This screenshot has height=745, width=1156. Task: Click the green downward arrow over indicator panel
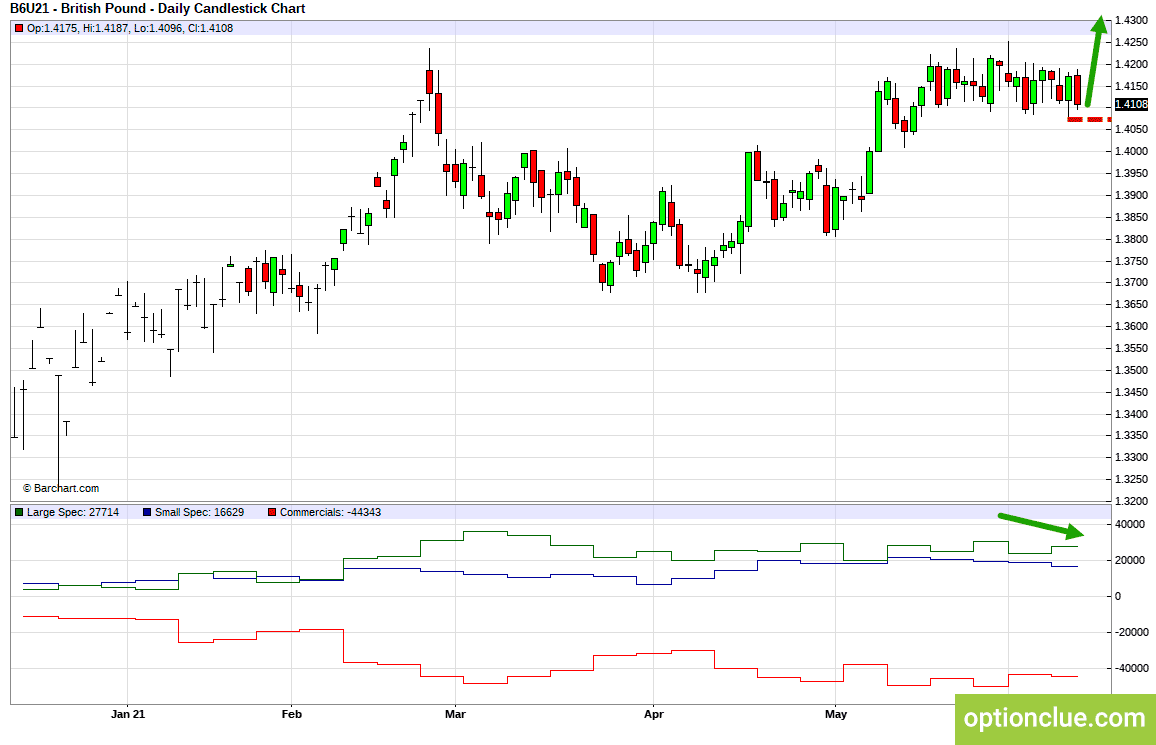(x=1042, y=525)
